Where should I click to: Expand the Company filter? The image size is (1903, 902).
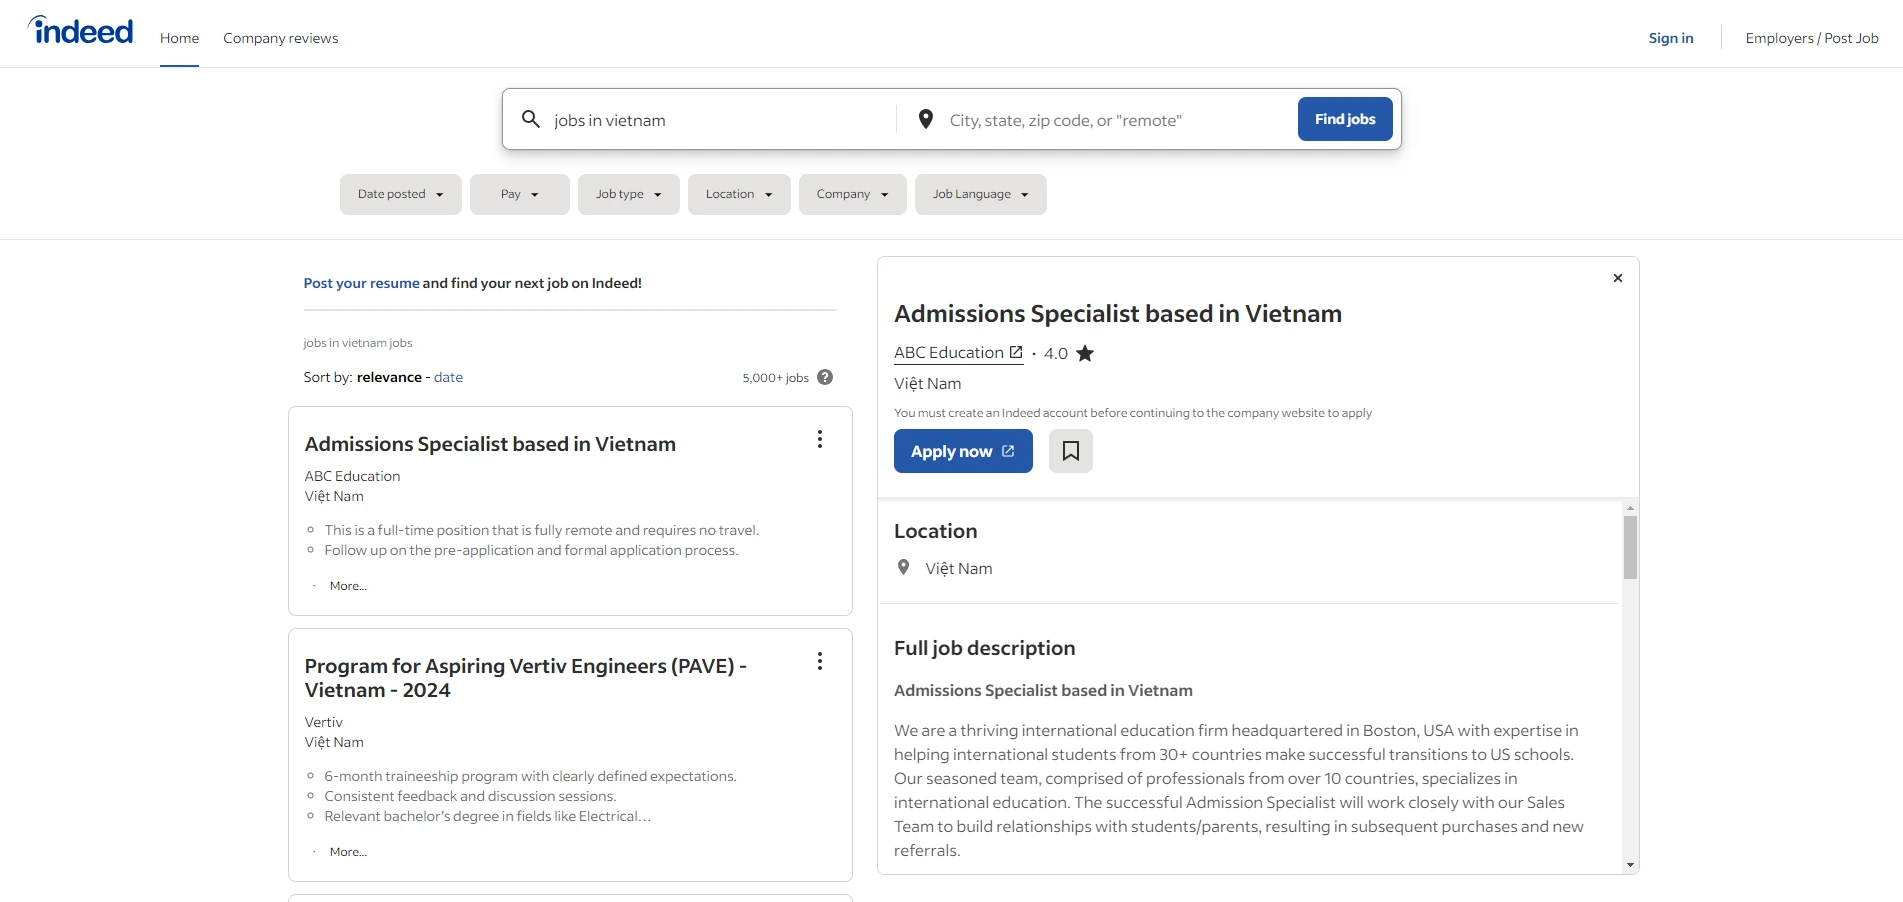(x=853, y=194)
